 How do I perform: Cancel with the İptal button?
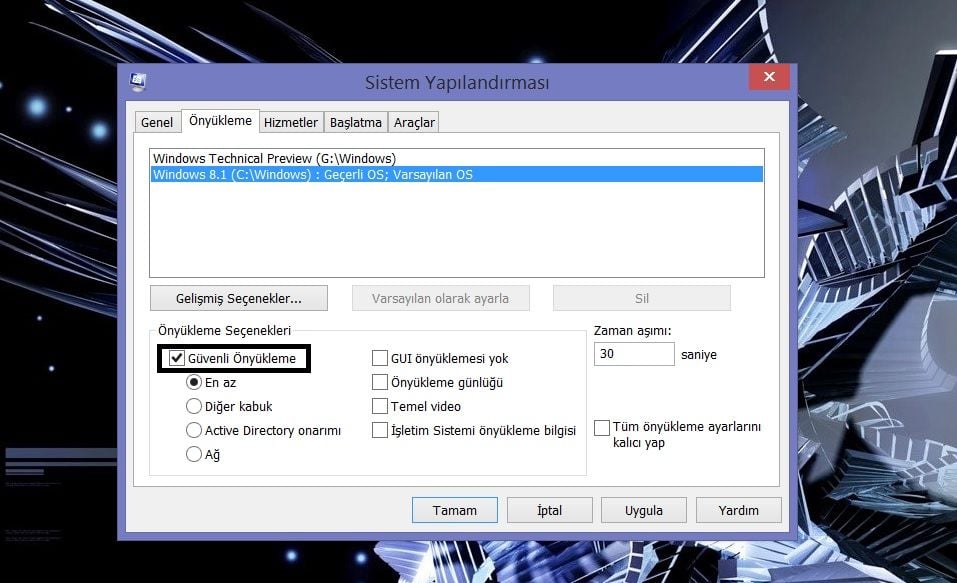(549, 510)
